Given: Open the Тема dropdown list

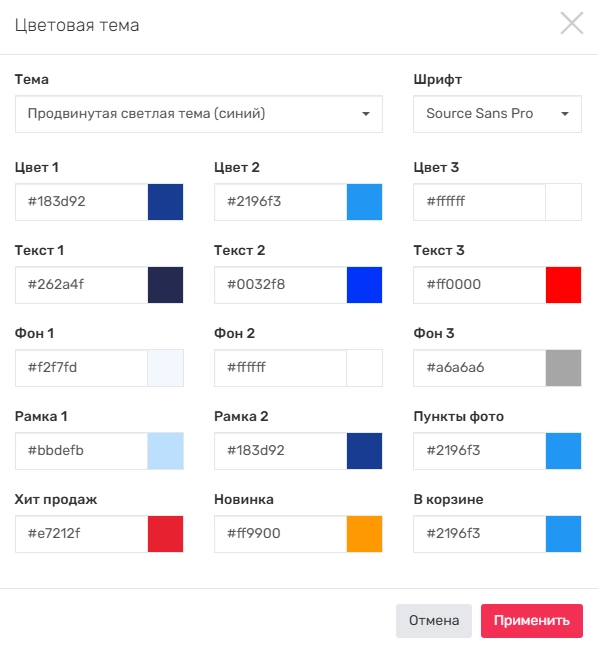Looking at the screenshot, I should pyautogui.click(x=199, y=114).
